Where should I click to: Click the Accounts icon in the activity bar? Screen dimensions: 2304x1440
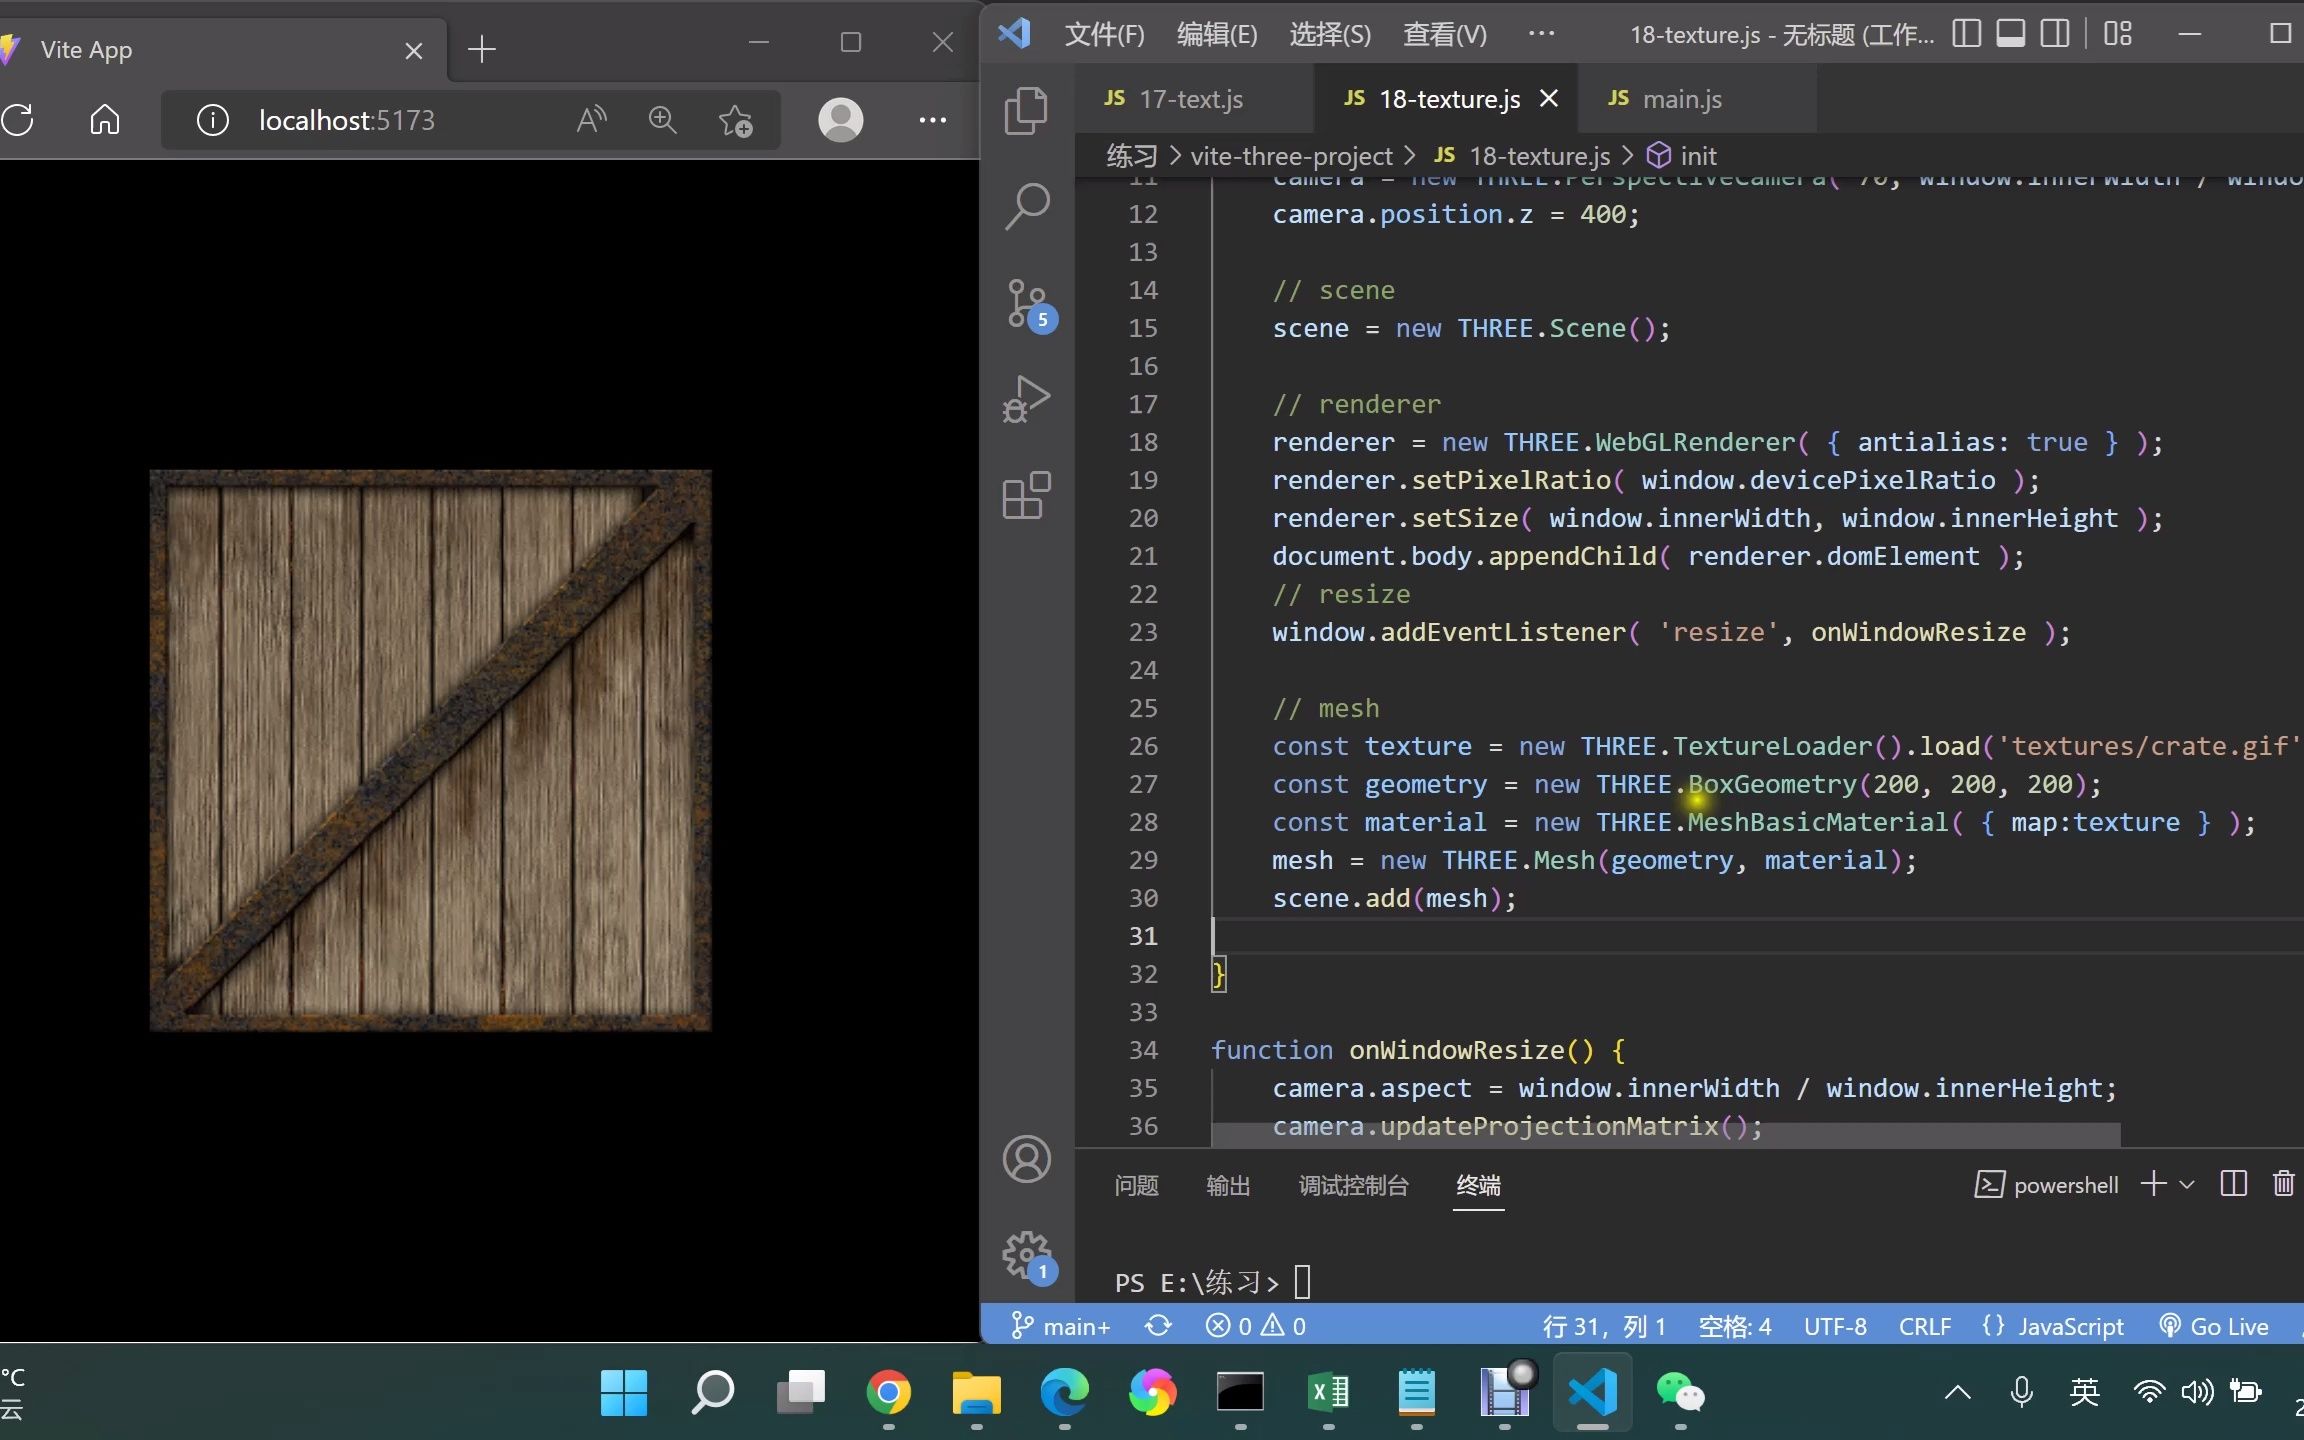(x=1026, y=1159)
